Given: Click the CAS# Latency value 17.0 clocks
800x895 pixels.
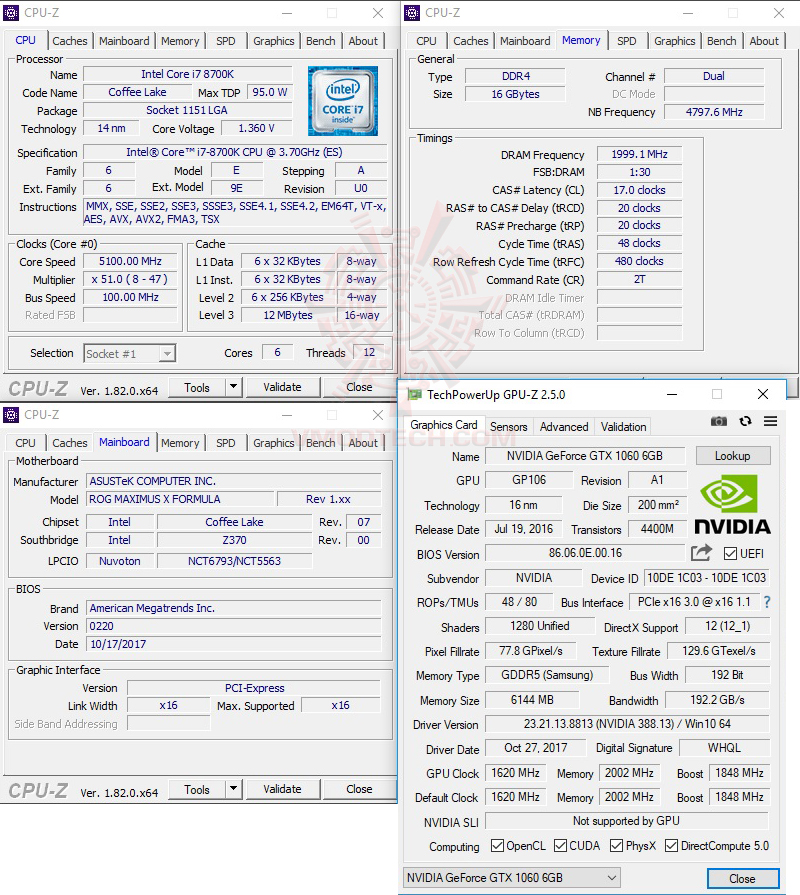Looking at the screenshot, I should [639, 190].
